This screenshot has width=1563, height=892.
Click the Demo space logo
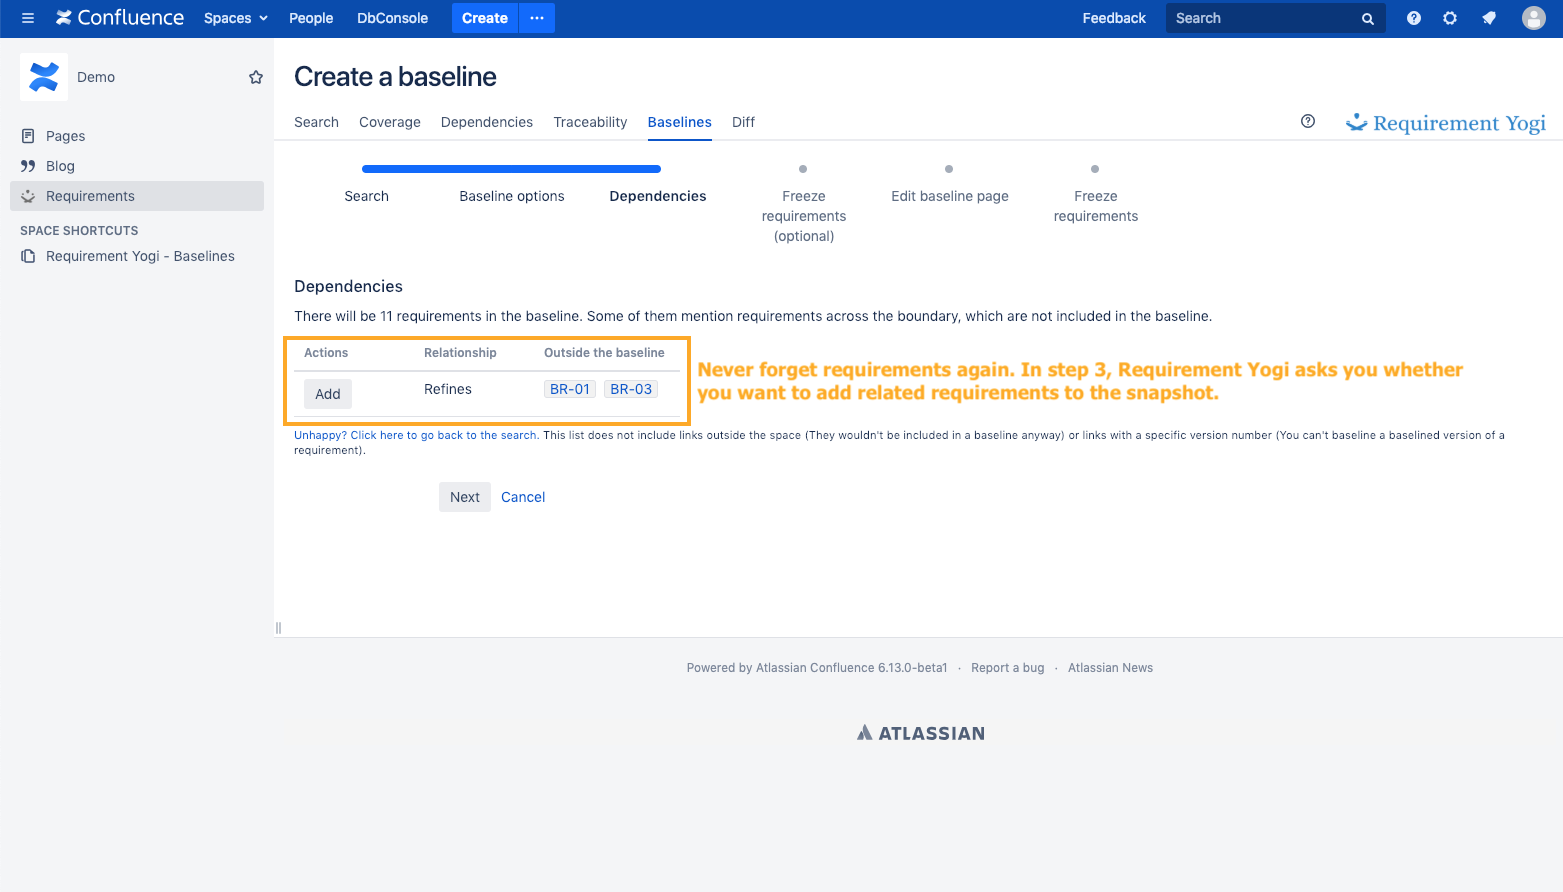(44, 77)
